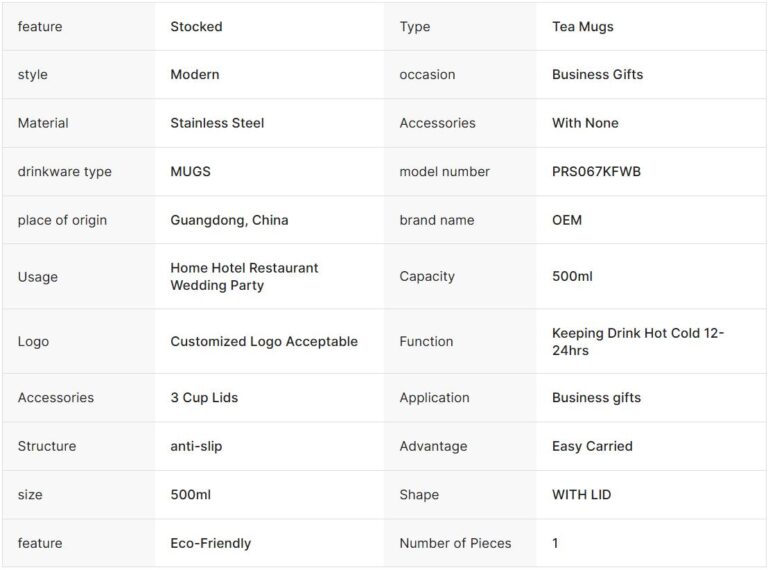
Task: Select the Modern style value
Action: (x=194, y=74)
